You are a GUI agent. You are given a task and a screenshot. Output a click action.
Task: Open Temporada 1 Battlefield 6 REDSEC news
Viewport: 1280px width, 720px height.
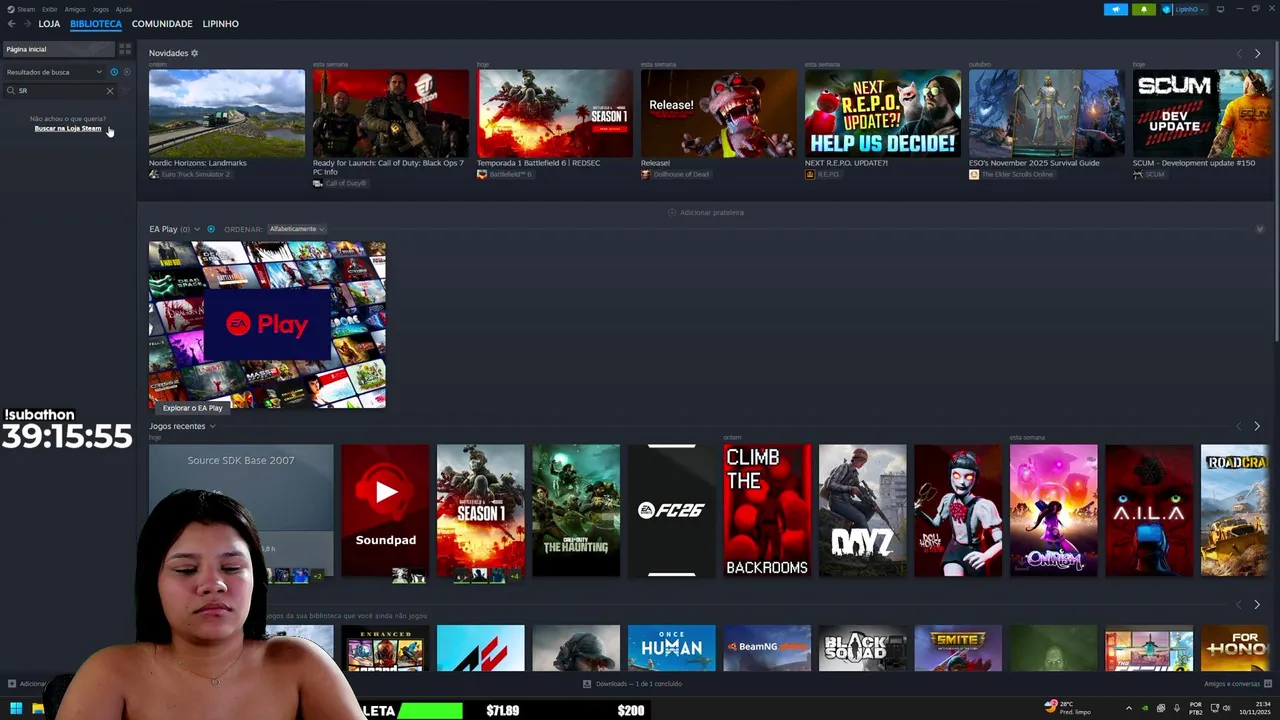pyautogui.click(x=555, y=113)
